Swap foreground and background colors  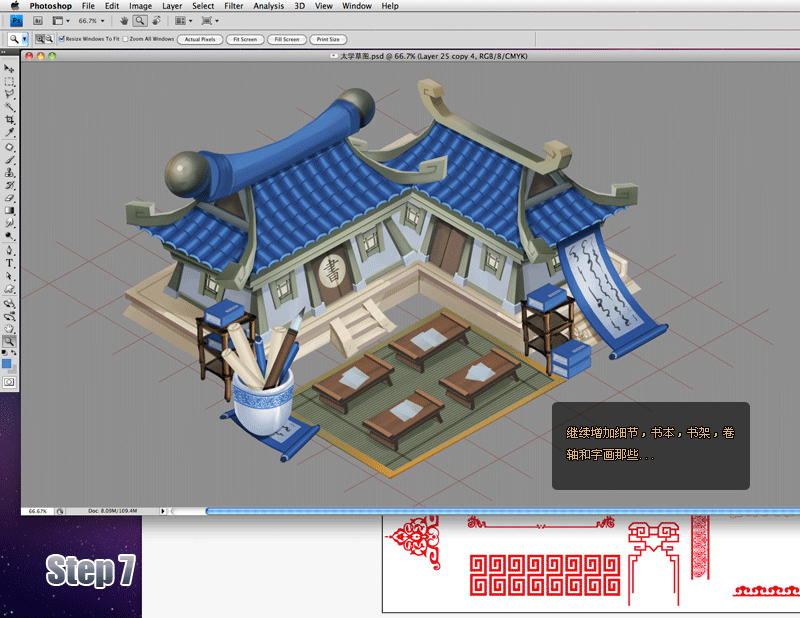coord(14,353)
